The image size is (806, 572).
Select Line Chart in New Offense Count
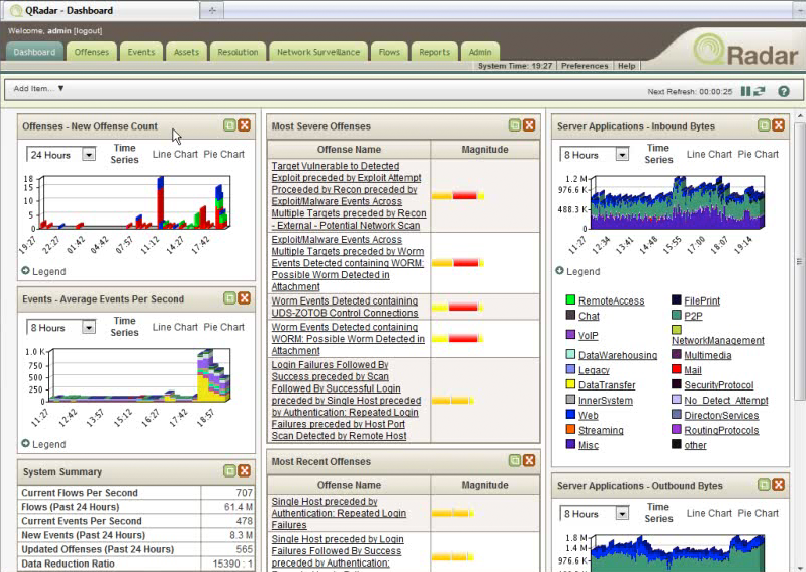pyautogui.click(x=175, y=154)
